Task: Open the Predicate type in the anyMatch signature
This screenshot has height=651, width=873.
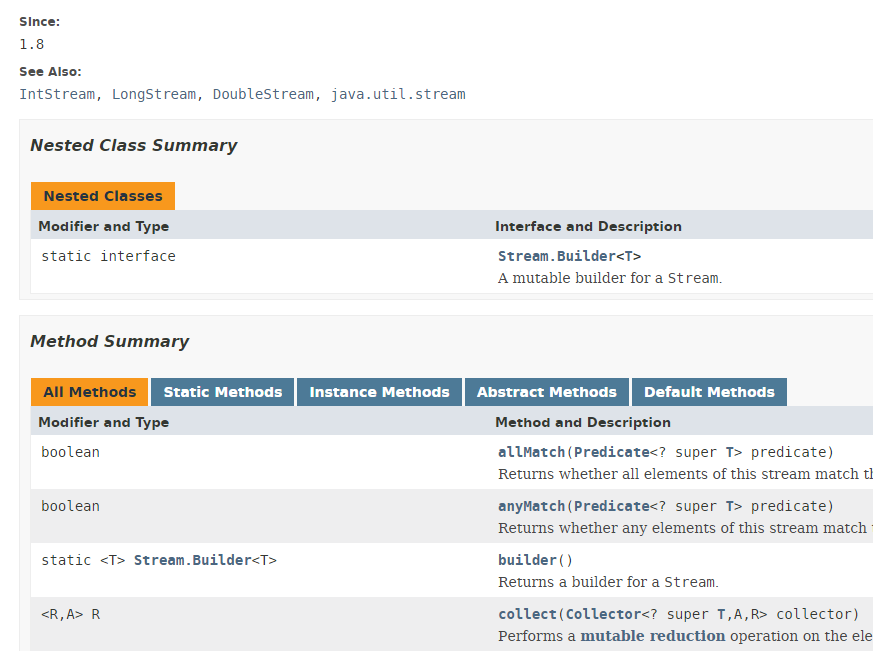Action: [x=611, y=506]
